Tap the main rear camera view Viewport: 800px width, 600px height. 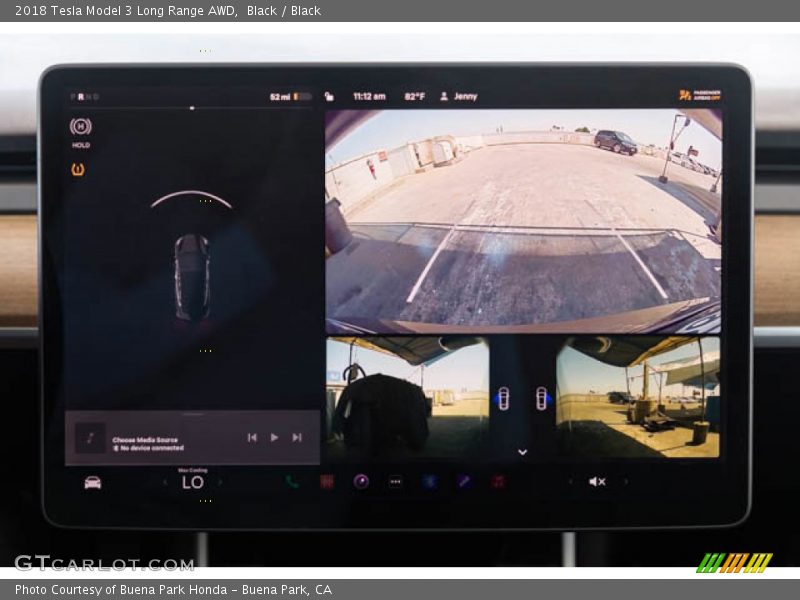pos(522,220)
